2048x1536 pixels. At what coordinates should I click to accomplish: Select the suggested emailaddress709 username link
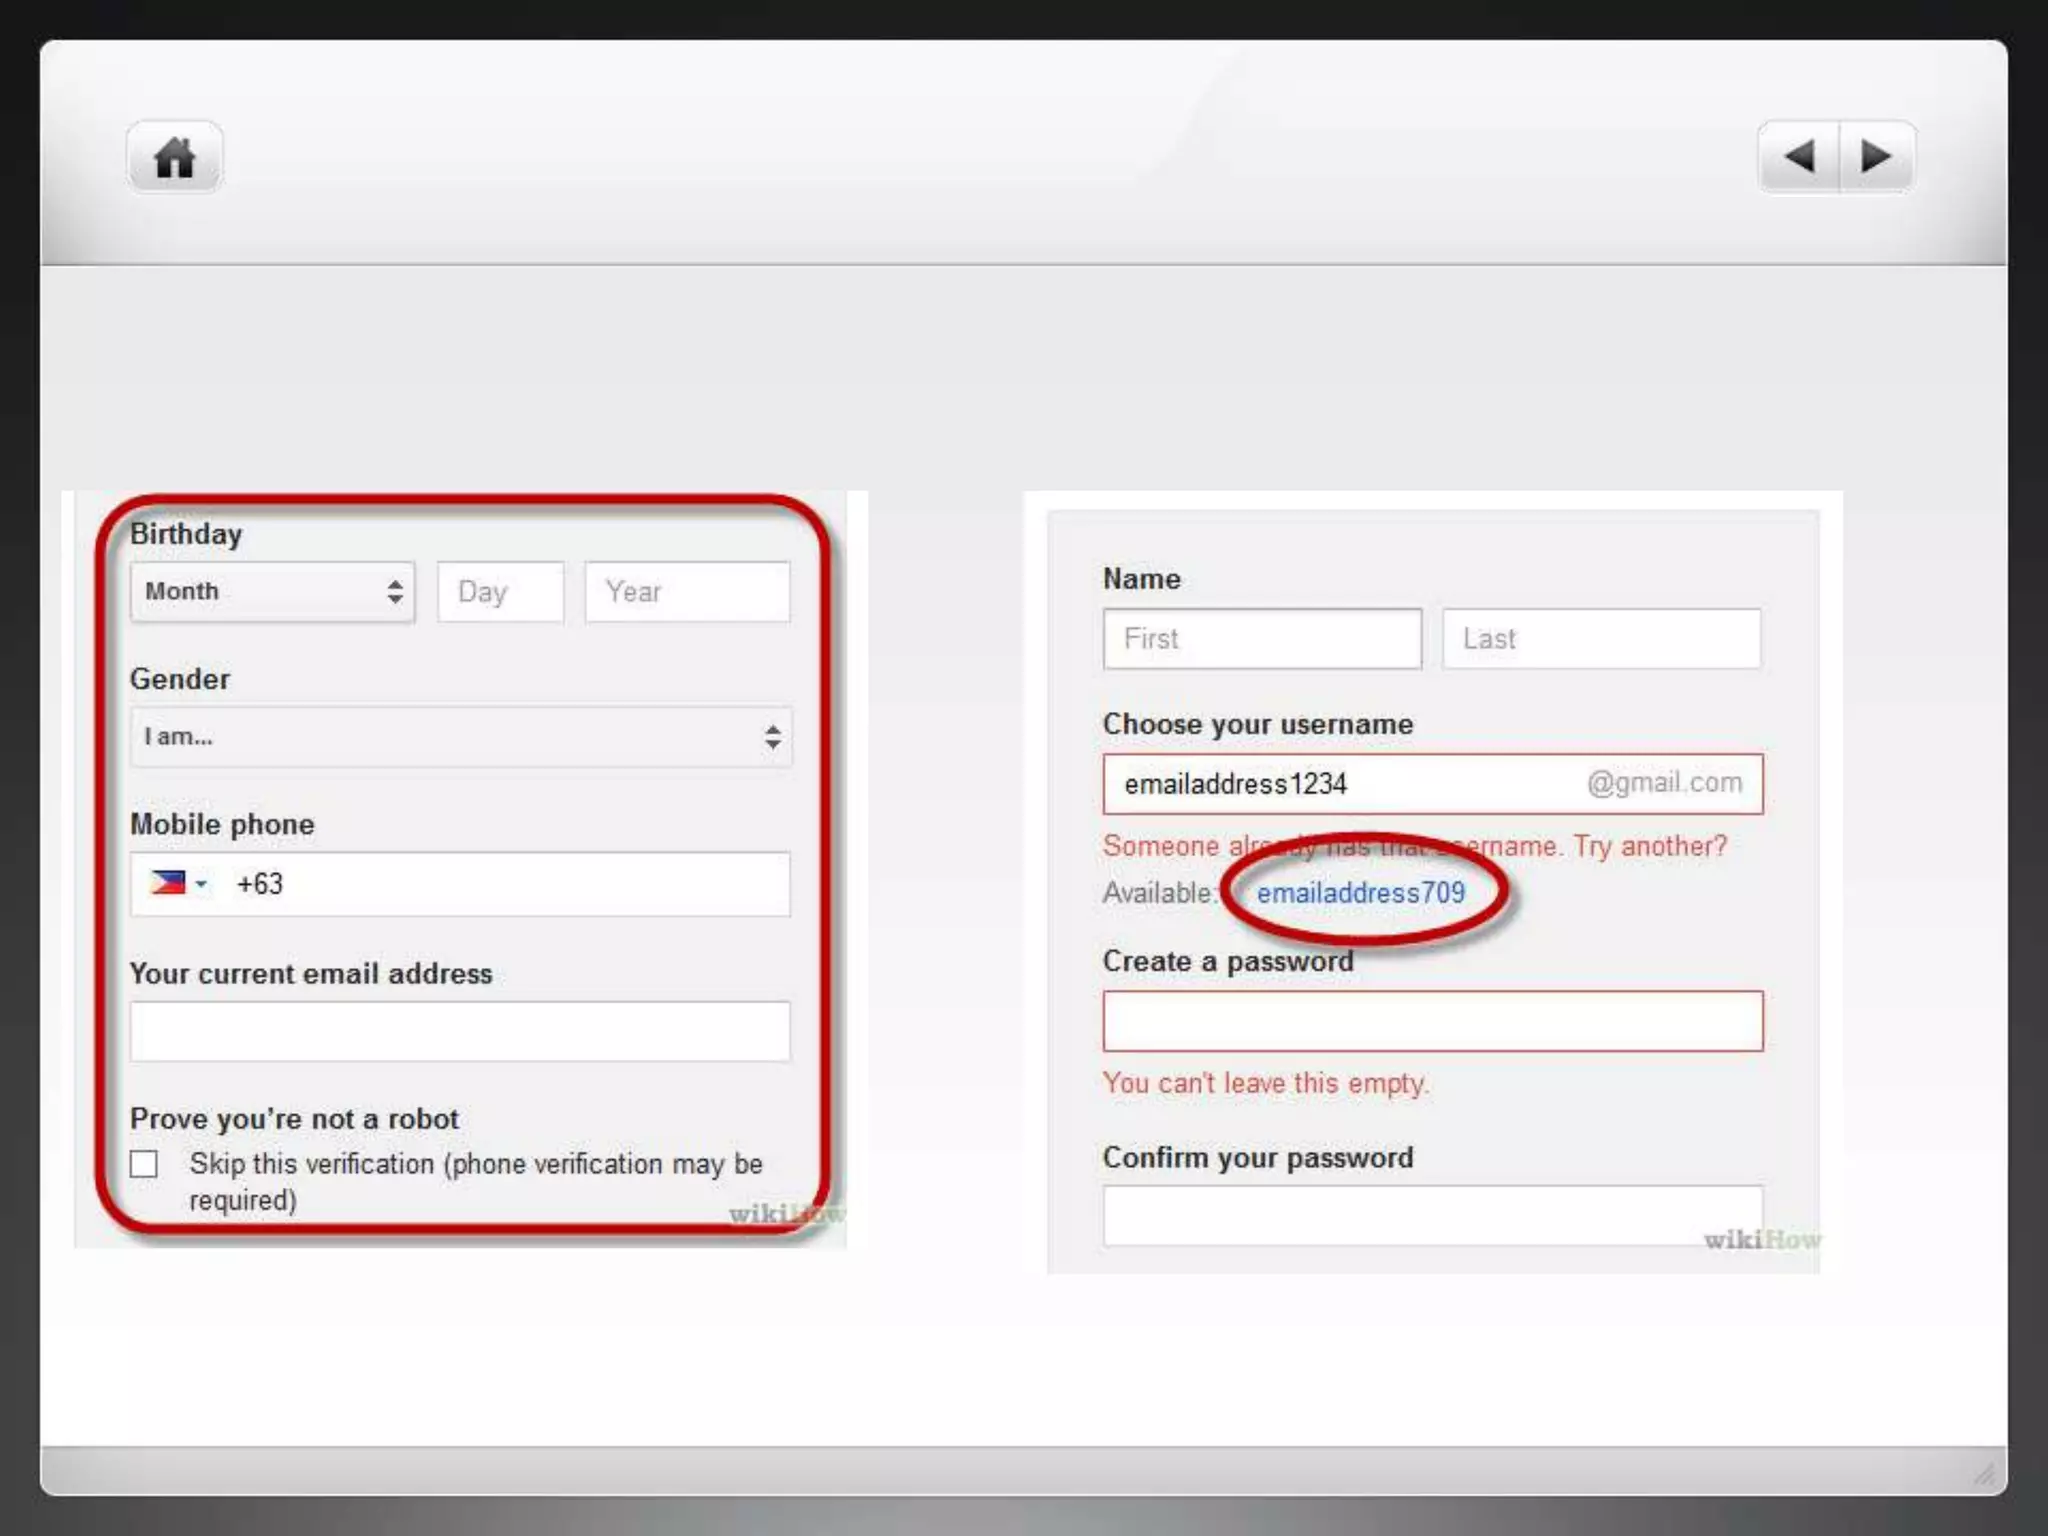click(1360, 893)
